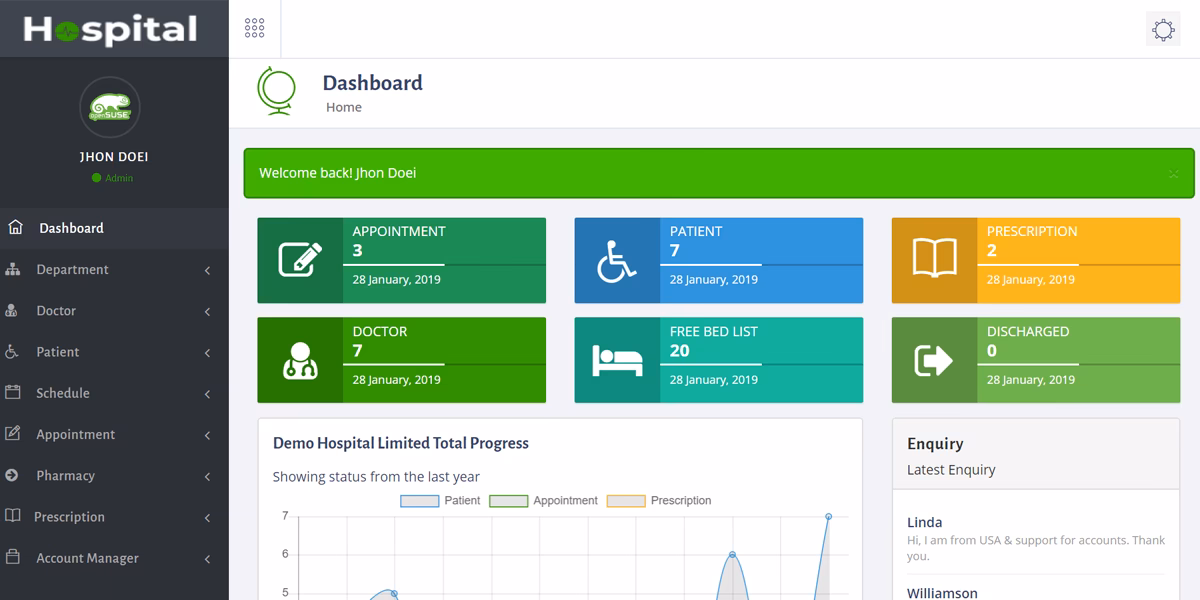Viewport: 1200px width, 600px height.
Task: Click Linda's enquiry in the Enquiry panel
Action: click(924, 522)
